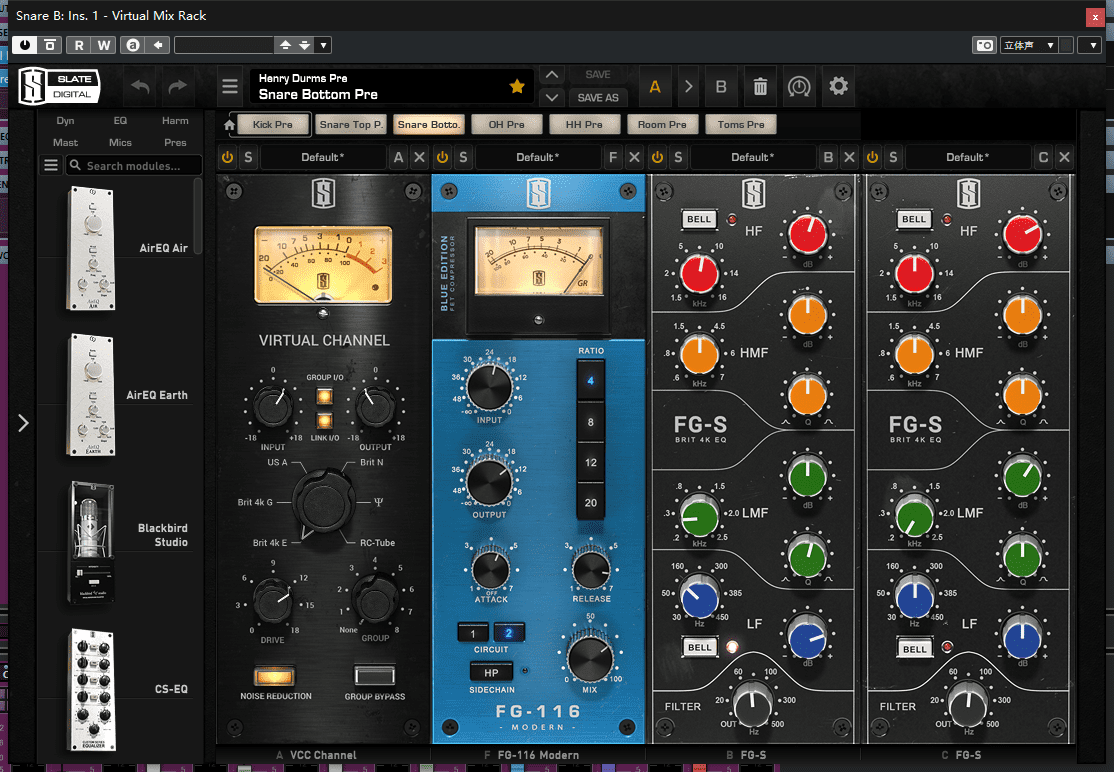Open the 立体声 channel dropdown

coord(1029,45)
